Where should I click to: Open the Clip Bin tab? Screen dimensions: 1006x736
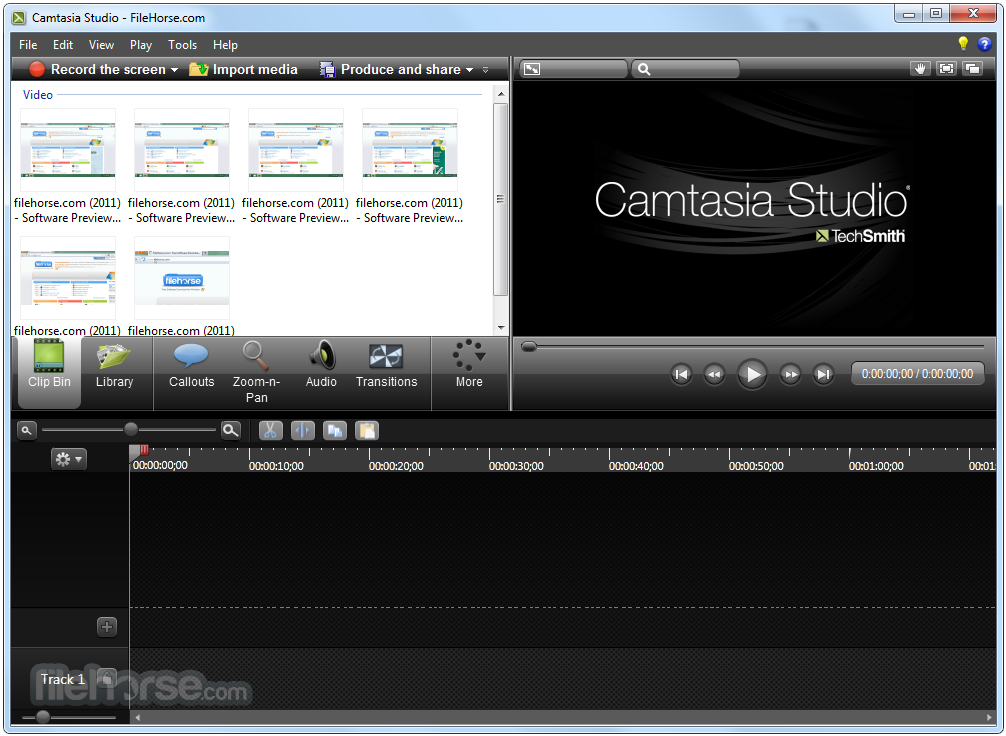[49, 372]
